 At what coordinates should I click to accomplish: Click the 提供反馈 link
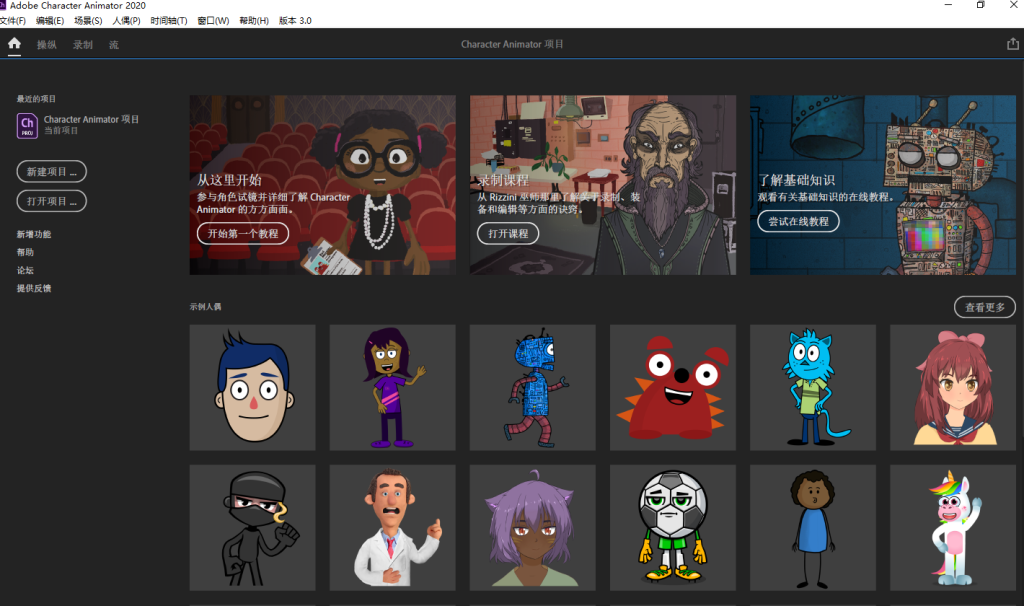pos(34,288)
